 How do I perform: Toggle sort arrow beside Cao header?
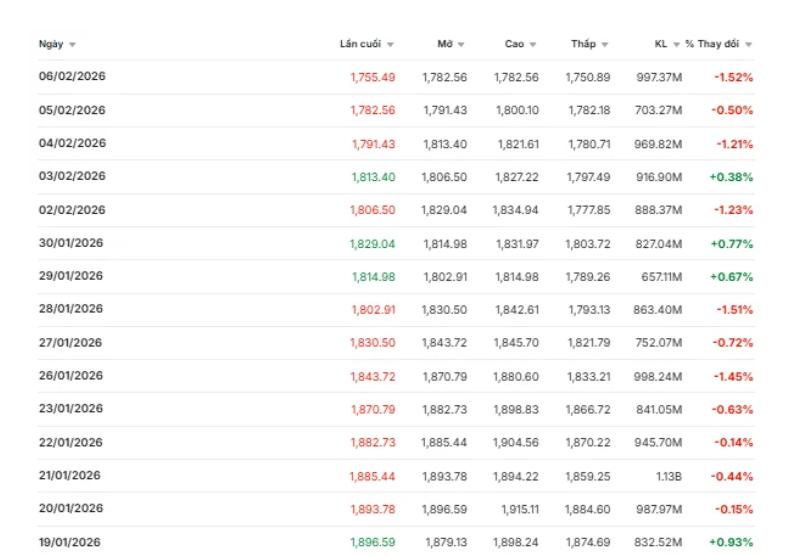[x=533, y=45]
